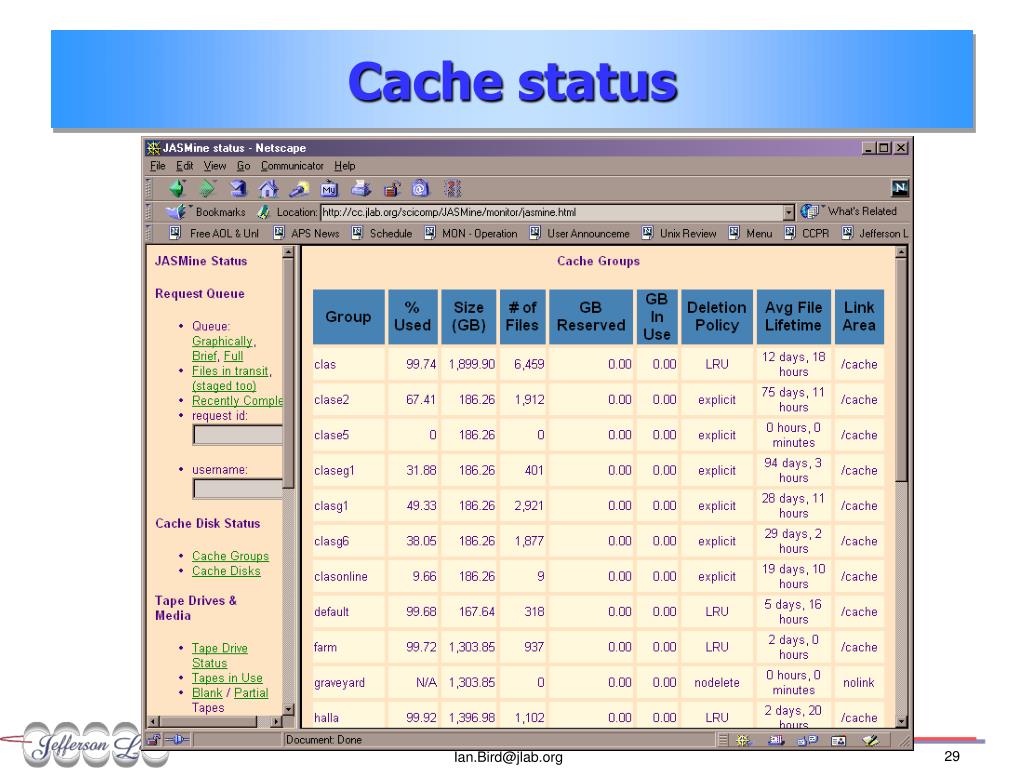Click the request id input field
This screenshot has height=768, width=1024.
tap(238, 435)
